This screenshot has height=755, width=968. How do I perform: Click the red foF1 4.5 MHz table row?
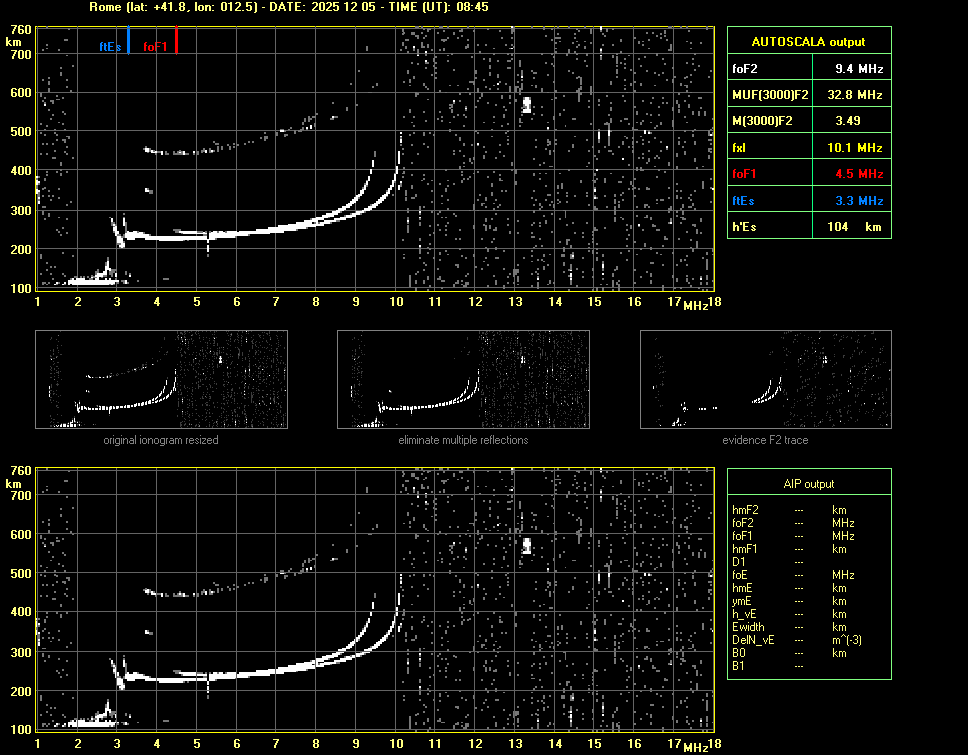[x=808, y=173]
